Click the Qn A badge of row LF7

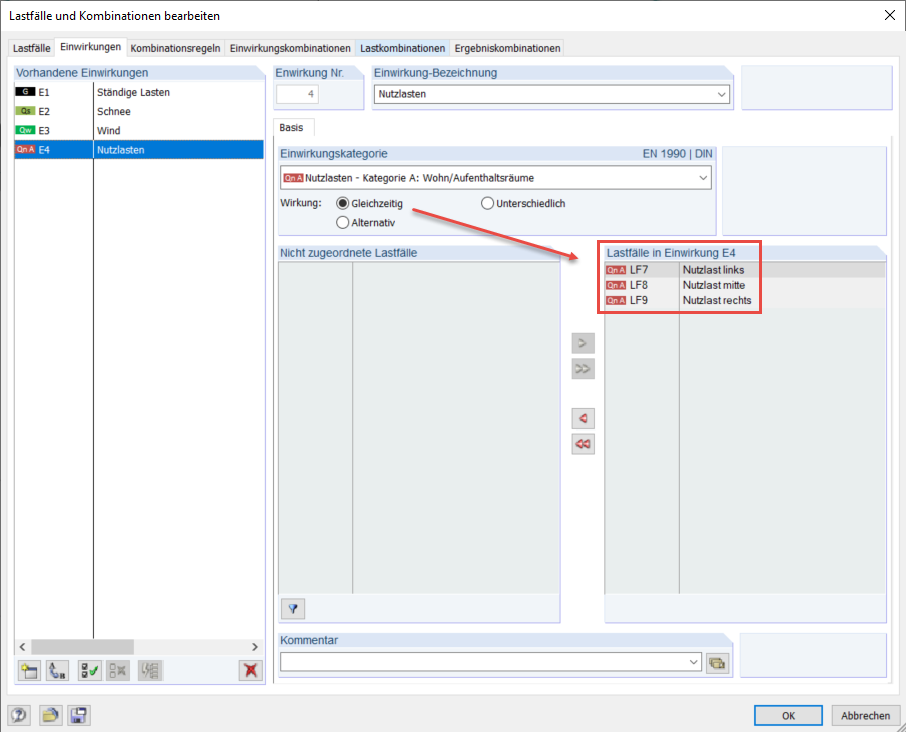pyautogui.click(x=616, y=270)
